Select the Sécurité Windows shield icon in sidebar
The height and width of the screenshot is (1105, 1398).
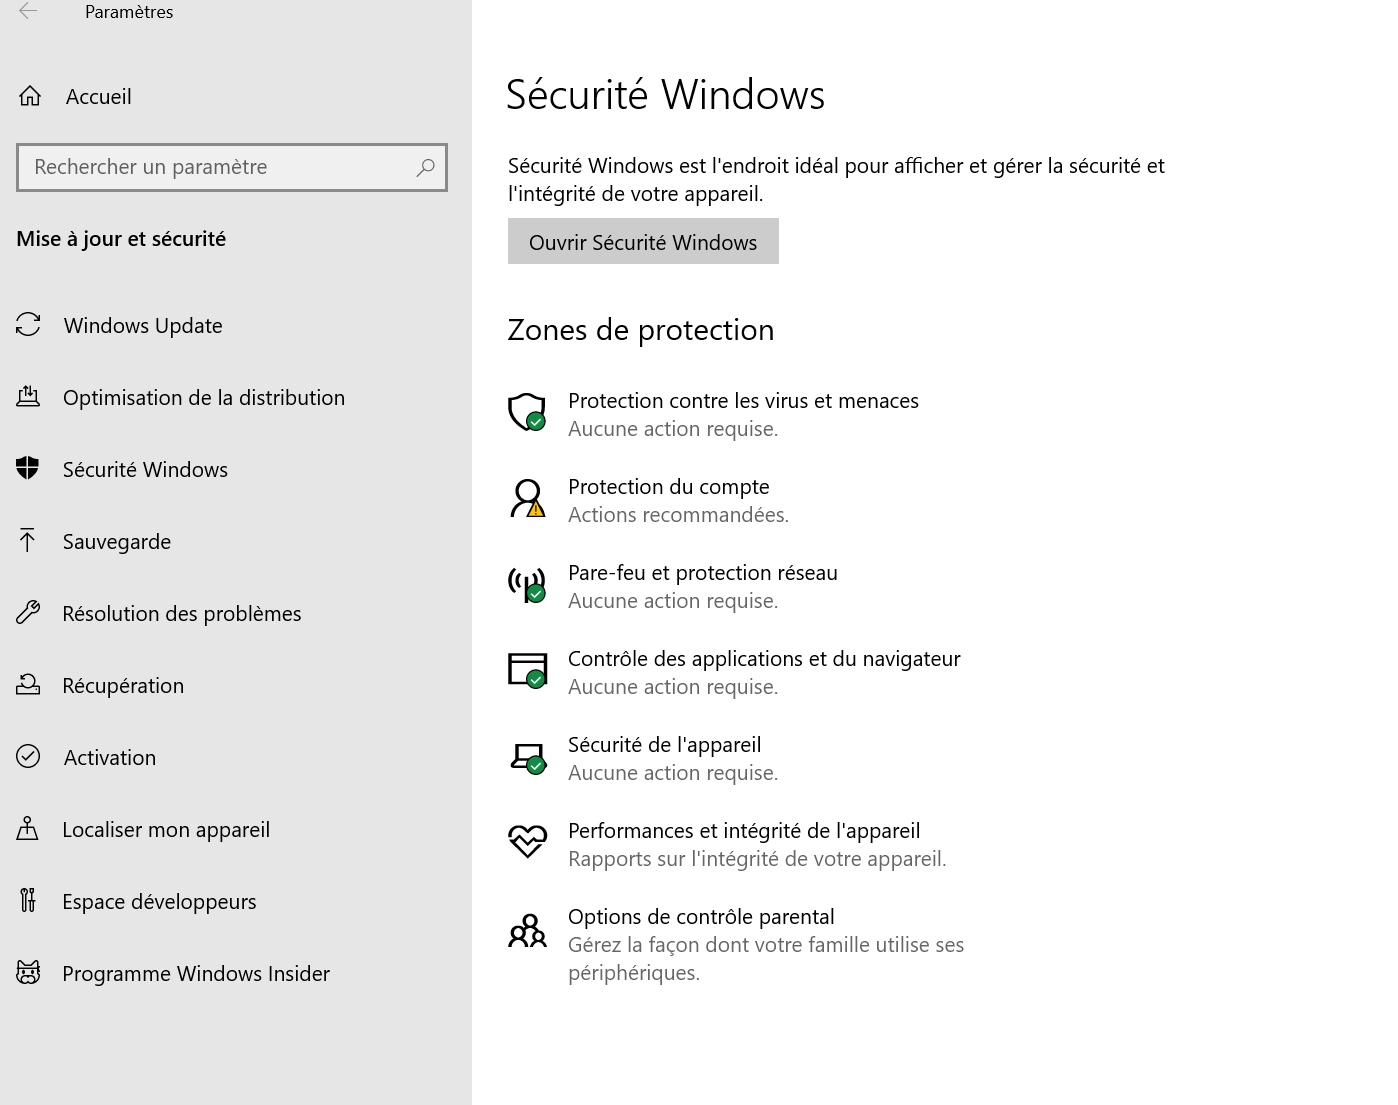click(x=29, y=468)
